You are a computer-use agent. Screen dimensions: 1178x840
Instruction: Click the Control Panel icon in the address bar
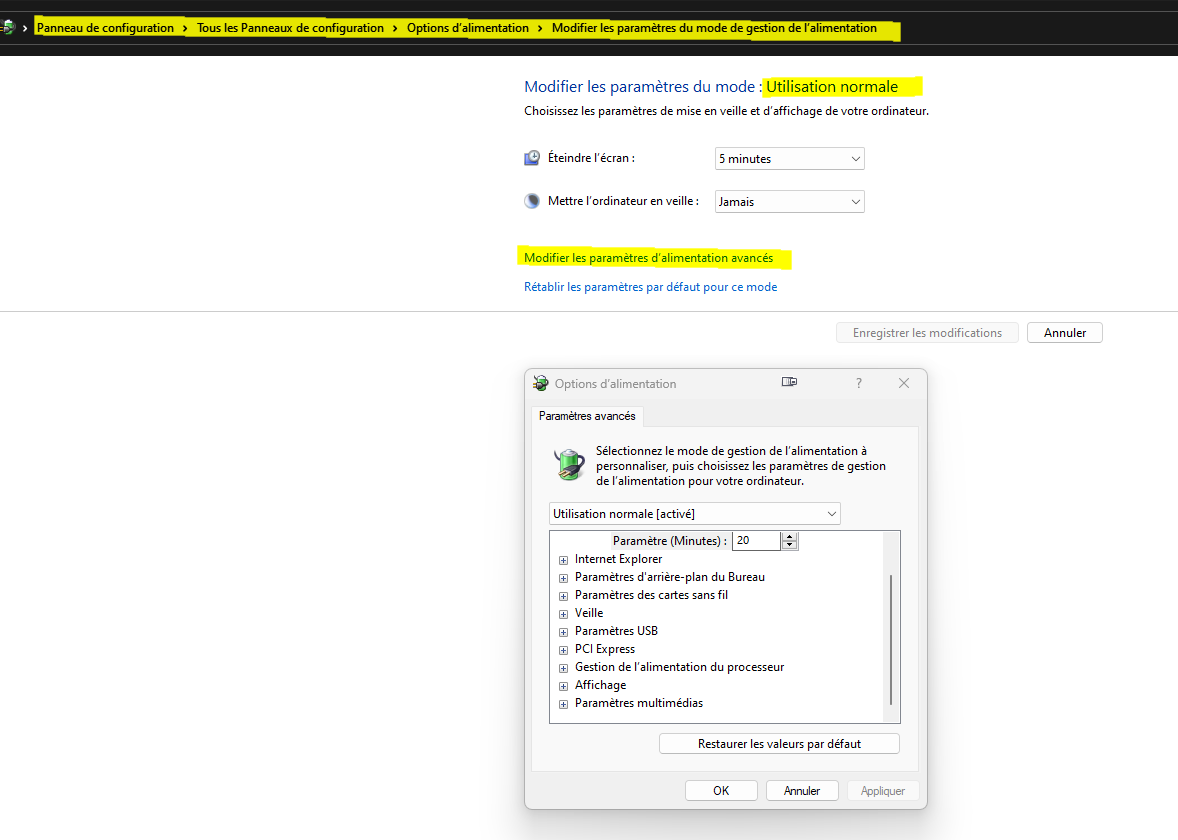tap(8, 28)
